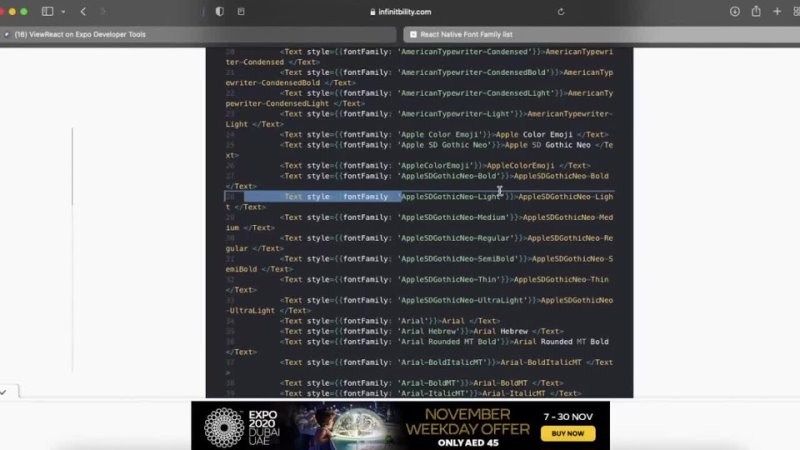Select the React Native Font Family list tab

[x=602, y=34]
